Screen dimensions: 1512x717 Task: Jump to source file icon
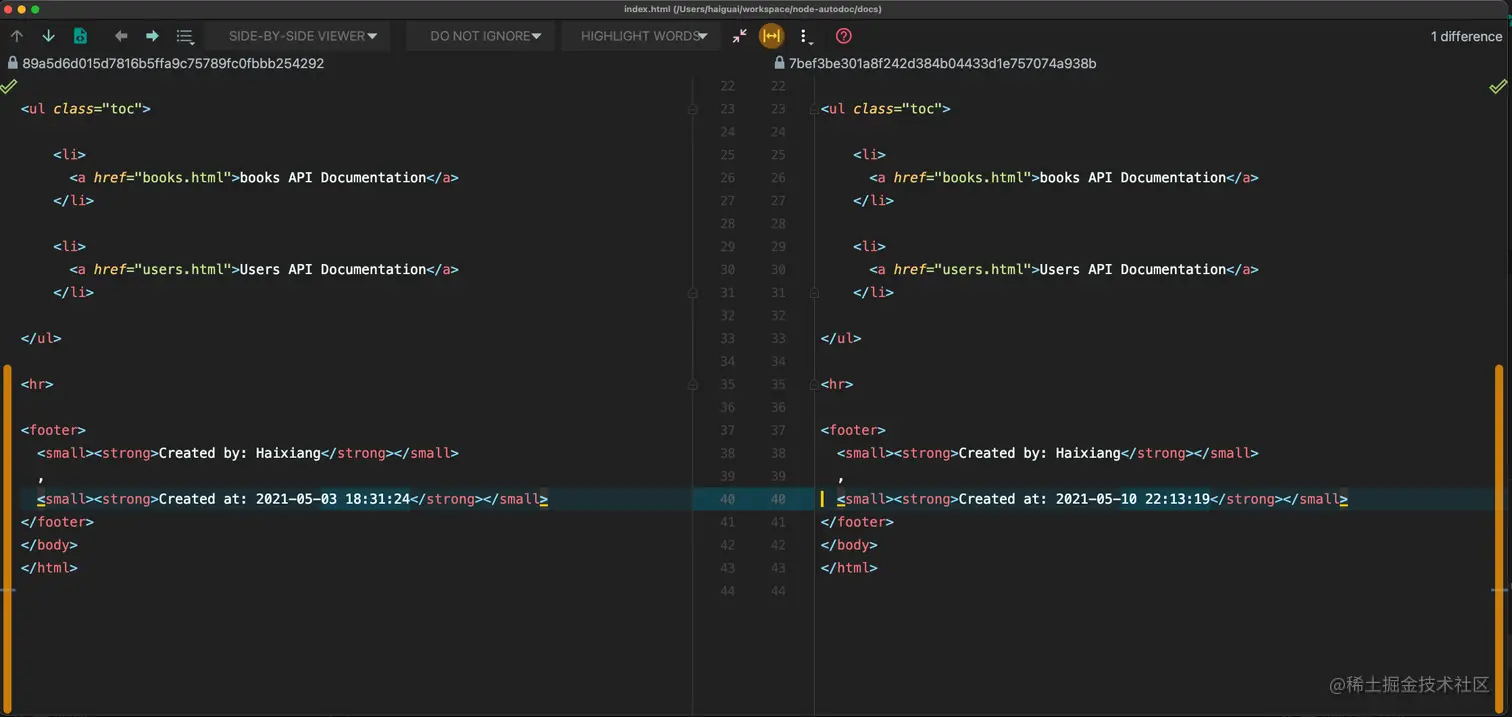click(x=80, y=36)
